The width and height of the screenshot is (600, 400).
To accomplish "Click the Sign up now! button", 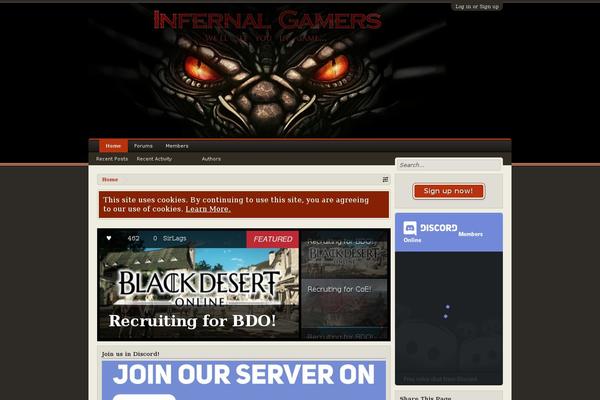I will (x=448, y=191).
